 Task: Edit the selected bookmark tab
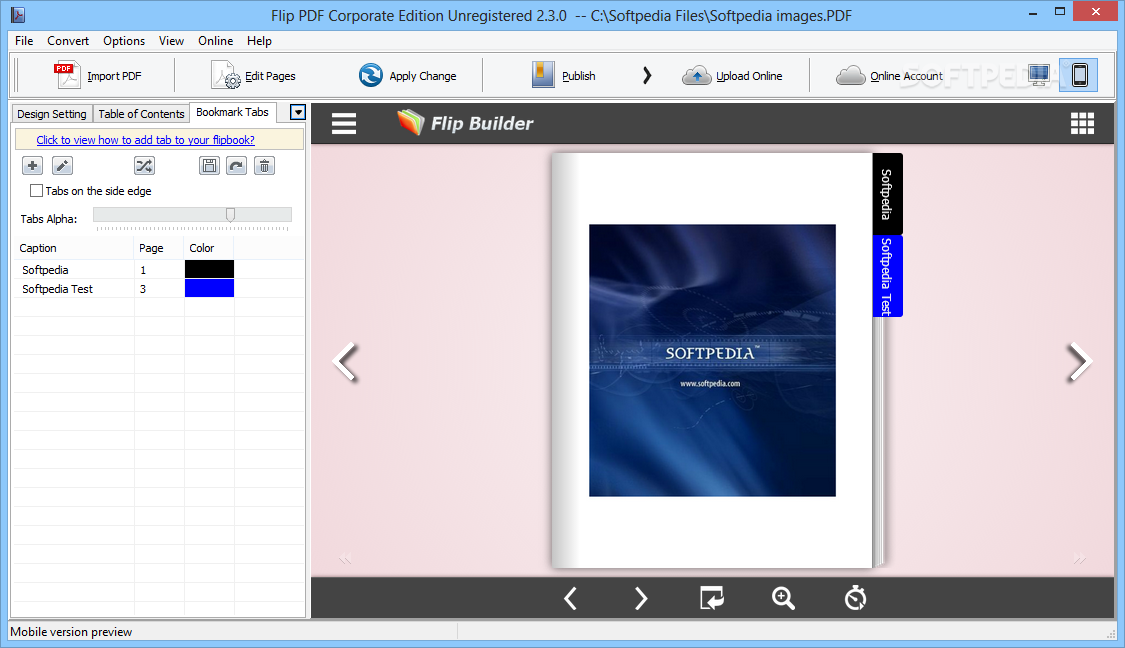pyautogui.click(x=62, y=166)
